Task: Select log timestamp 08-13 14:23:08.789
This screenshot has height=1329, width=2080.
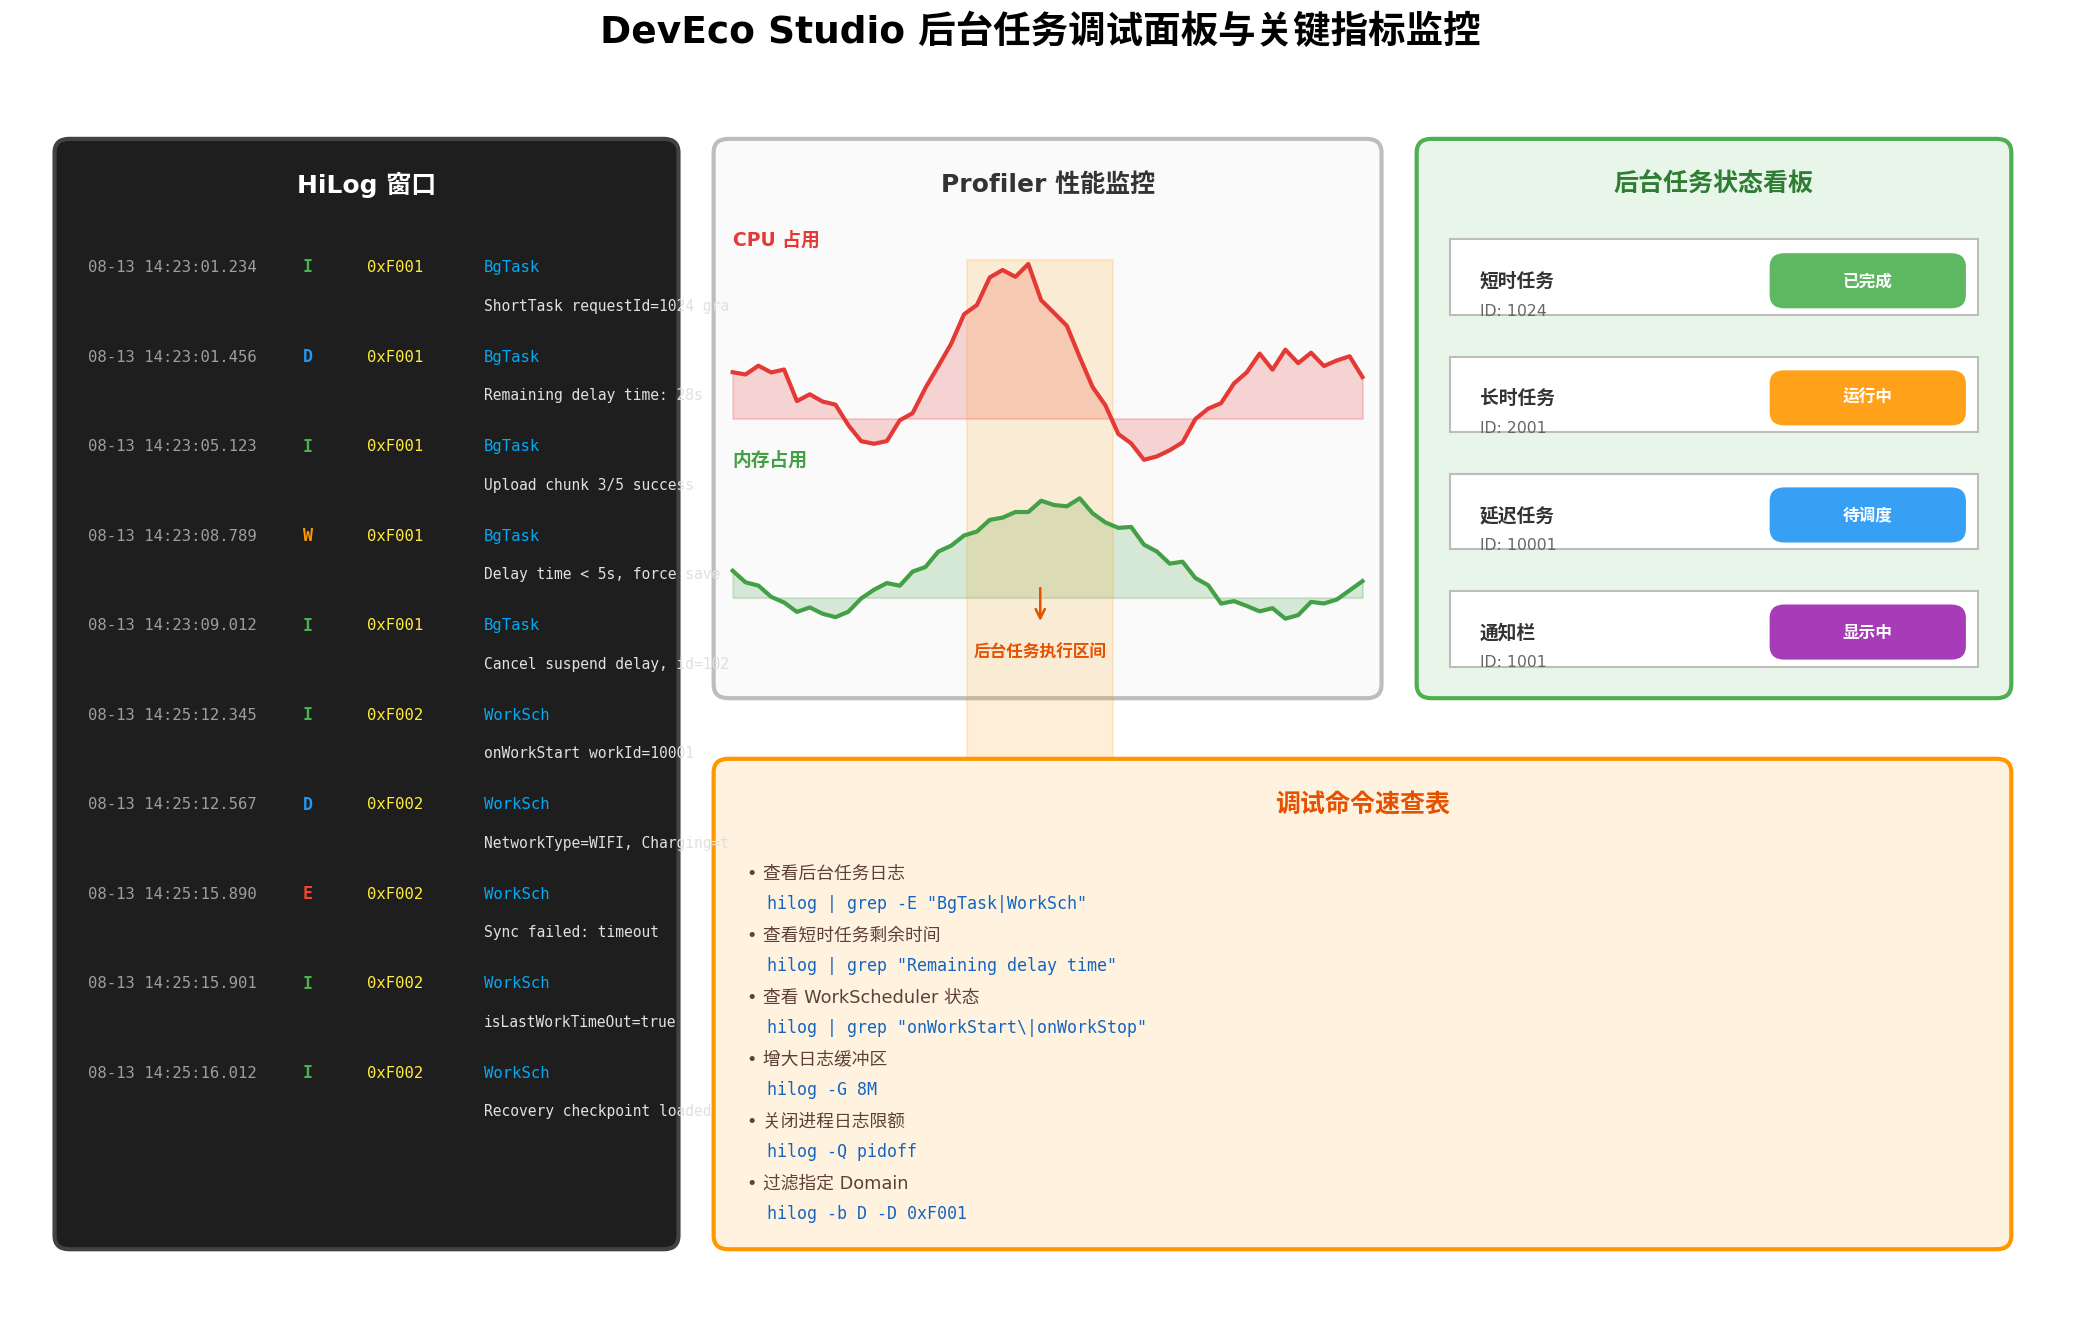Action: [x=172, y=536]
